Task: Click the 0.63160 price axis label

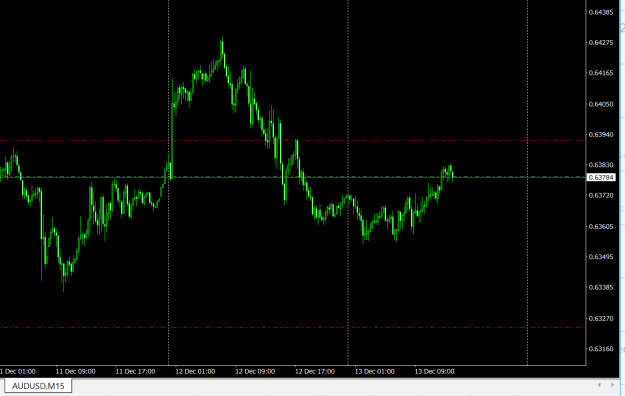Action: [601, 349]
